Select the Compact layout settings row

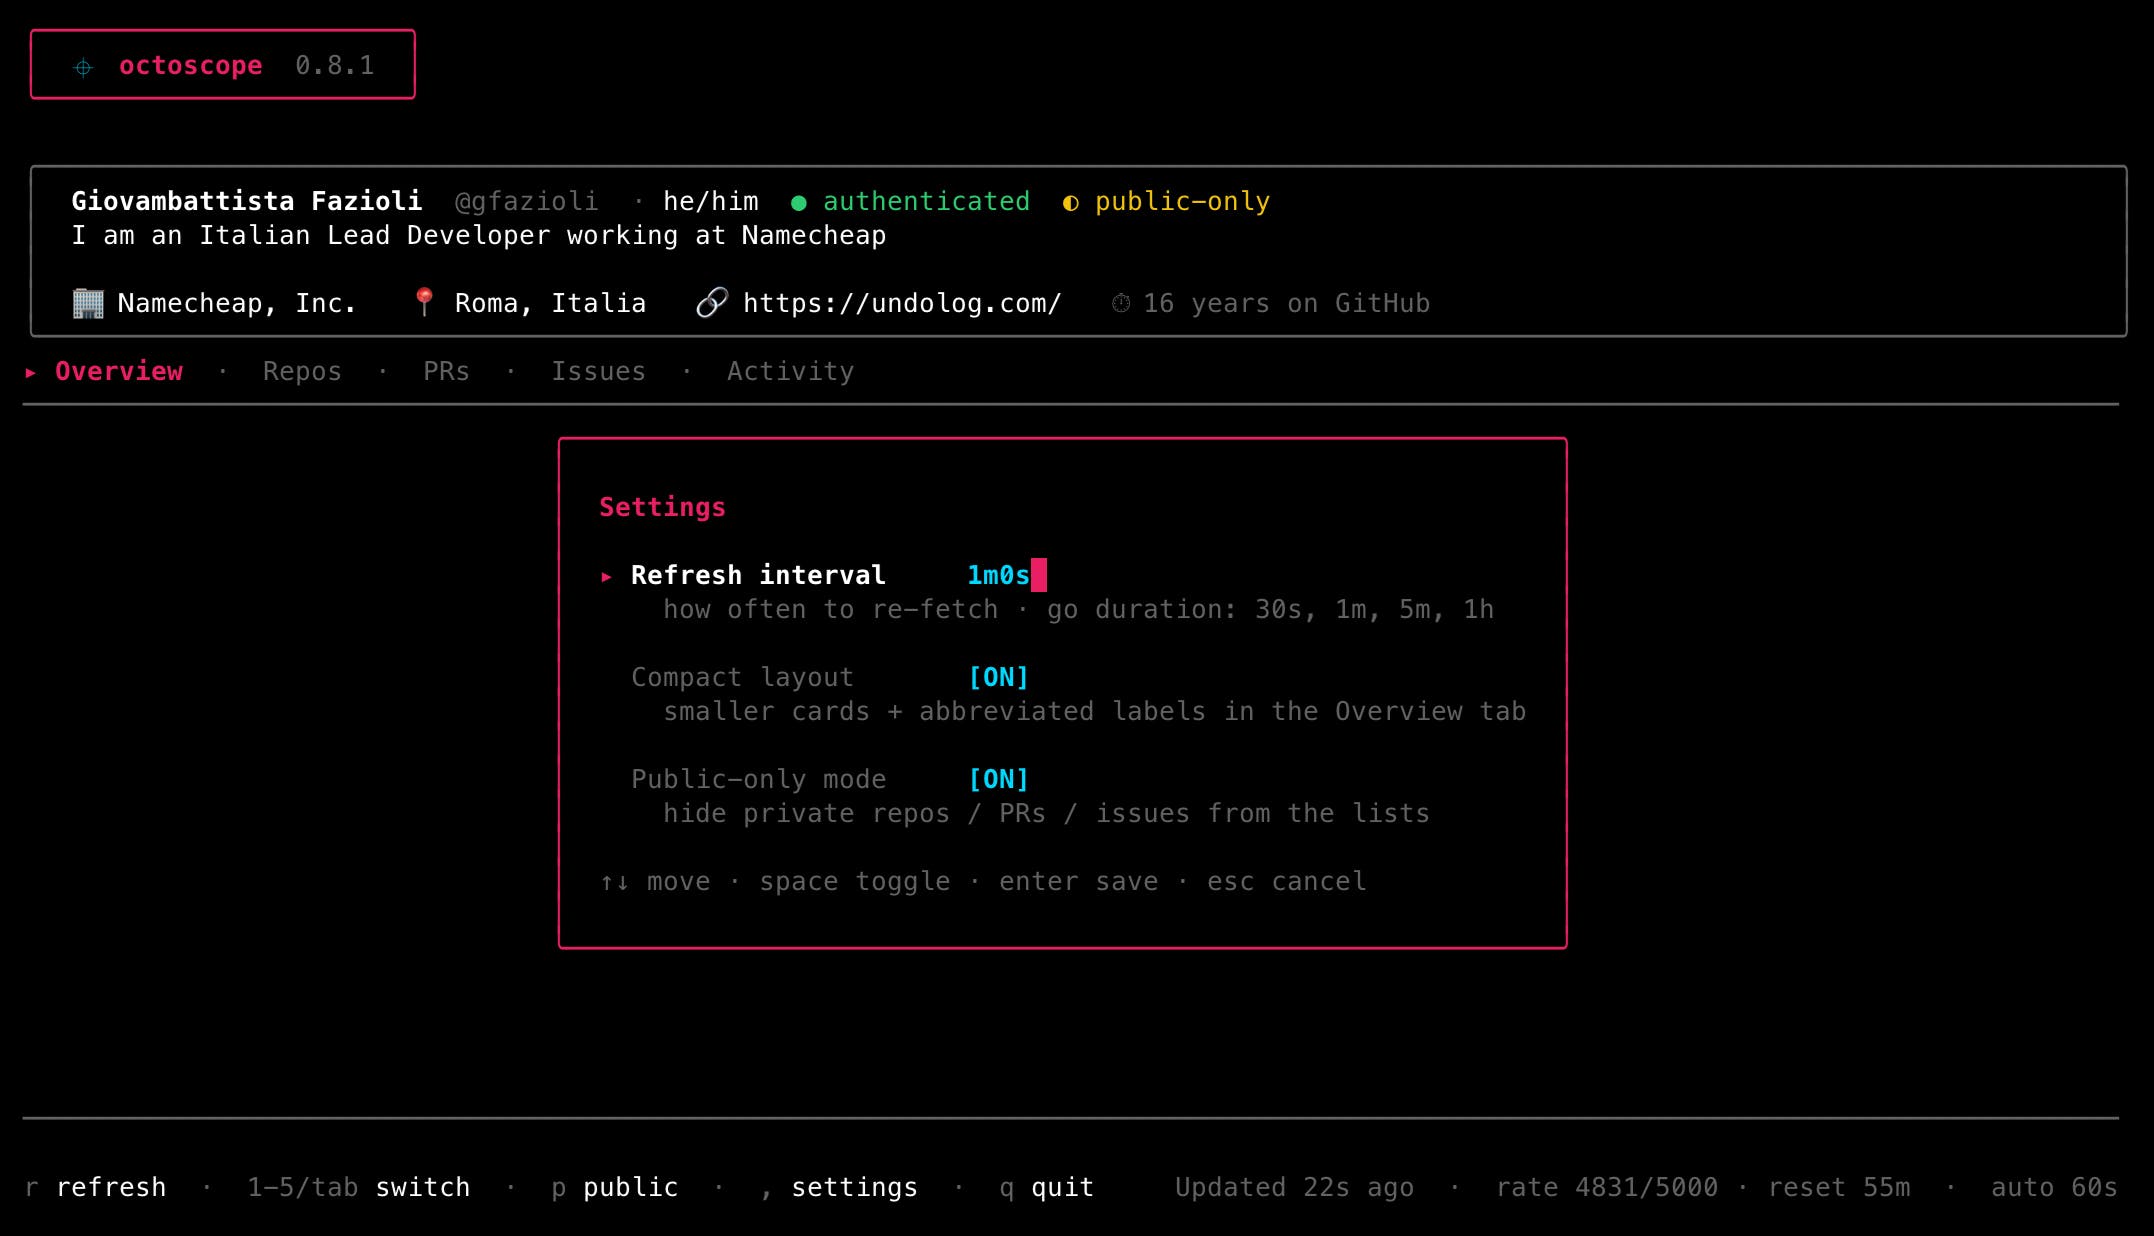tap(742, 678)
